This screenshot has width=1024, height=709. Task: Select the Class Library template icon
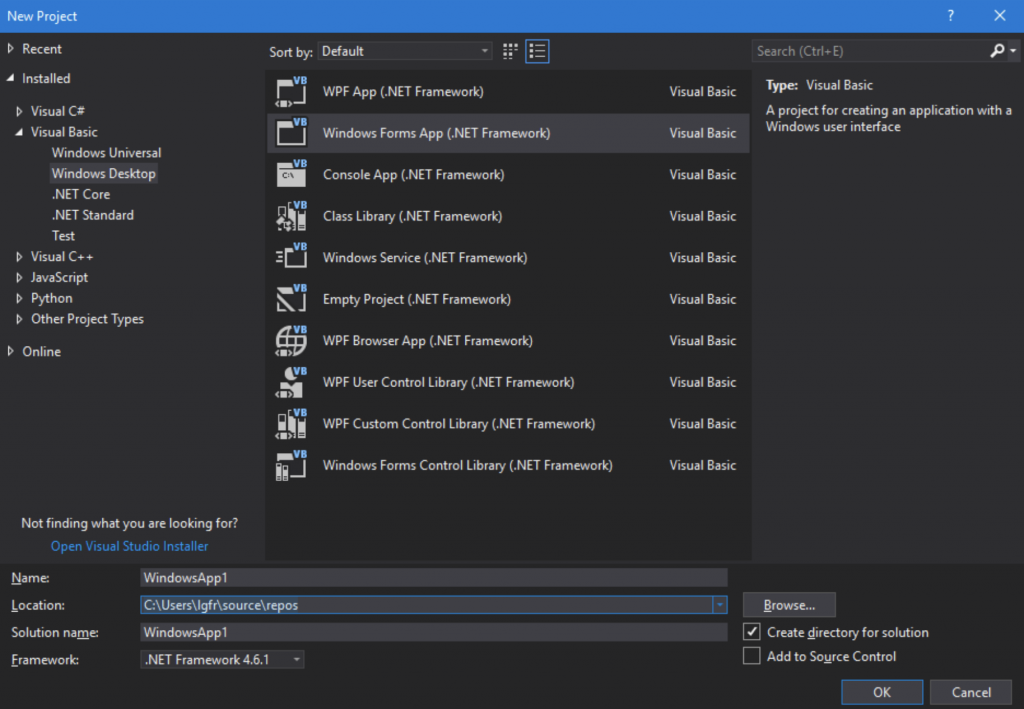point(290,216)
